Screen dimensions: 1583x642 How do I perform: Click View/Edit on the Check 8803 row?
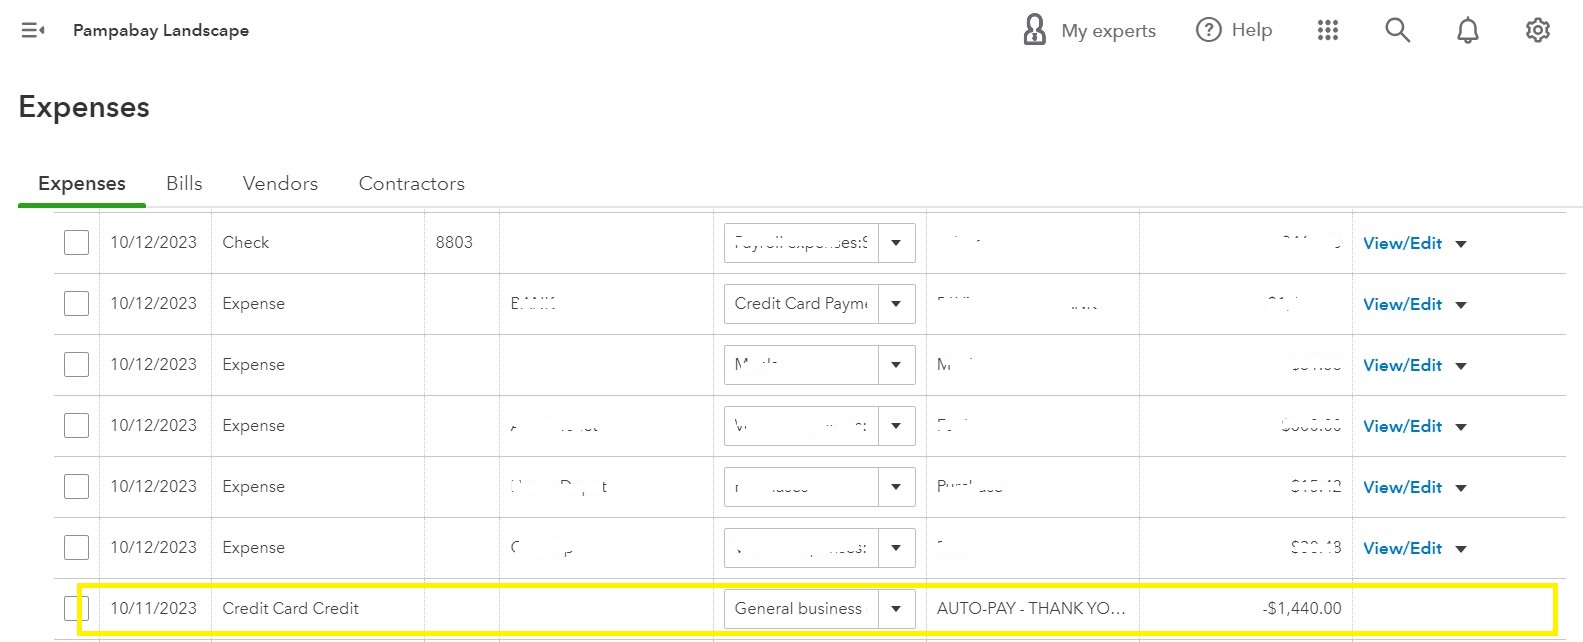pyautogui.click(x=1402, y=243)
